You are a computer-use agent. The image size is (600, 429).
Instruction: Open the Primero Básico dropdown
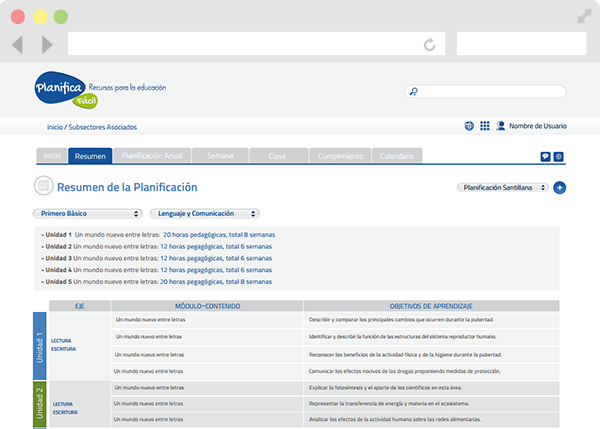click(87, 213)
